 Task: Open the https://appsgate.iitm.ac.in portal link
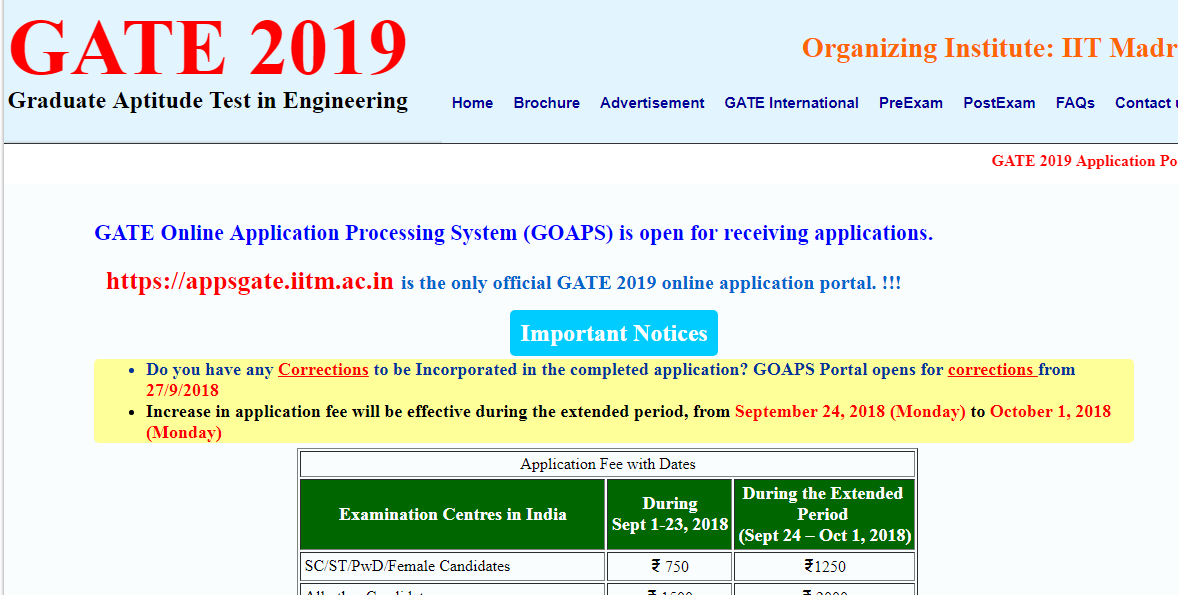249,281
